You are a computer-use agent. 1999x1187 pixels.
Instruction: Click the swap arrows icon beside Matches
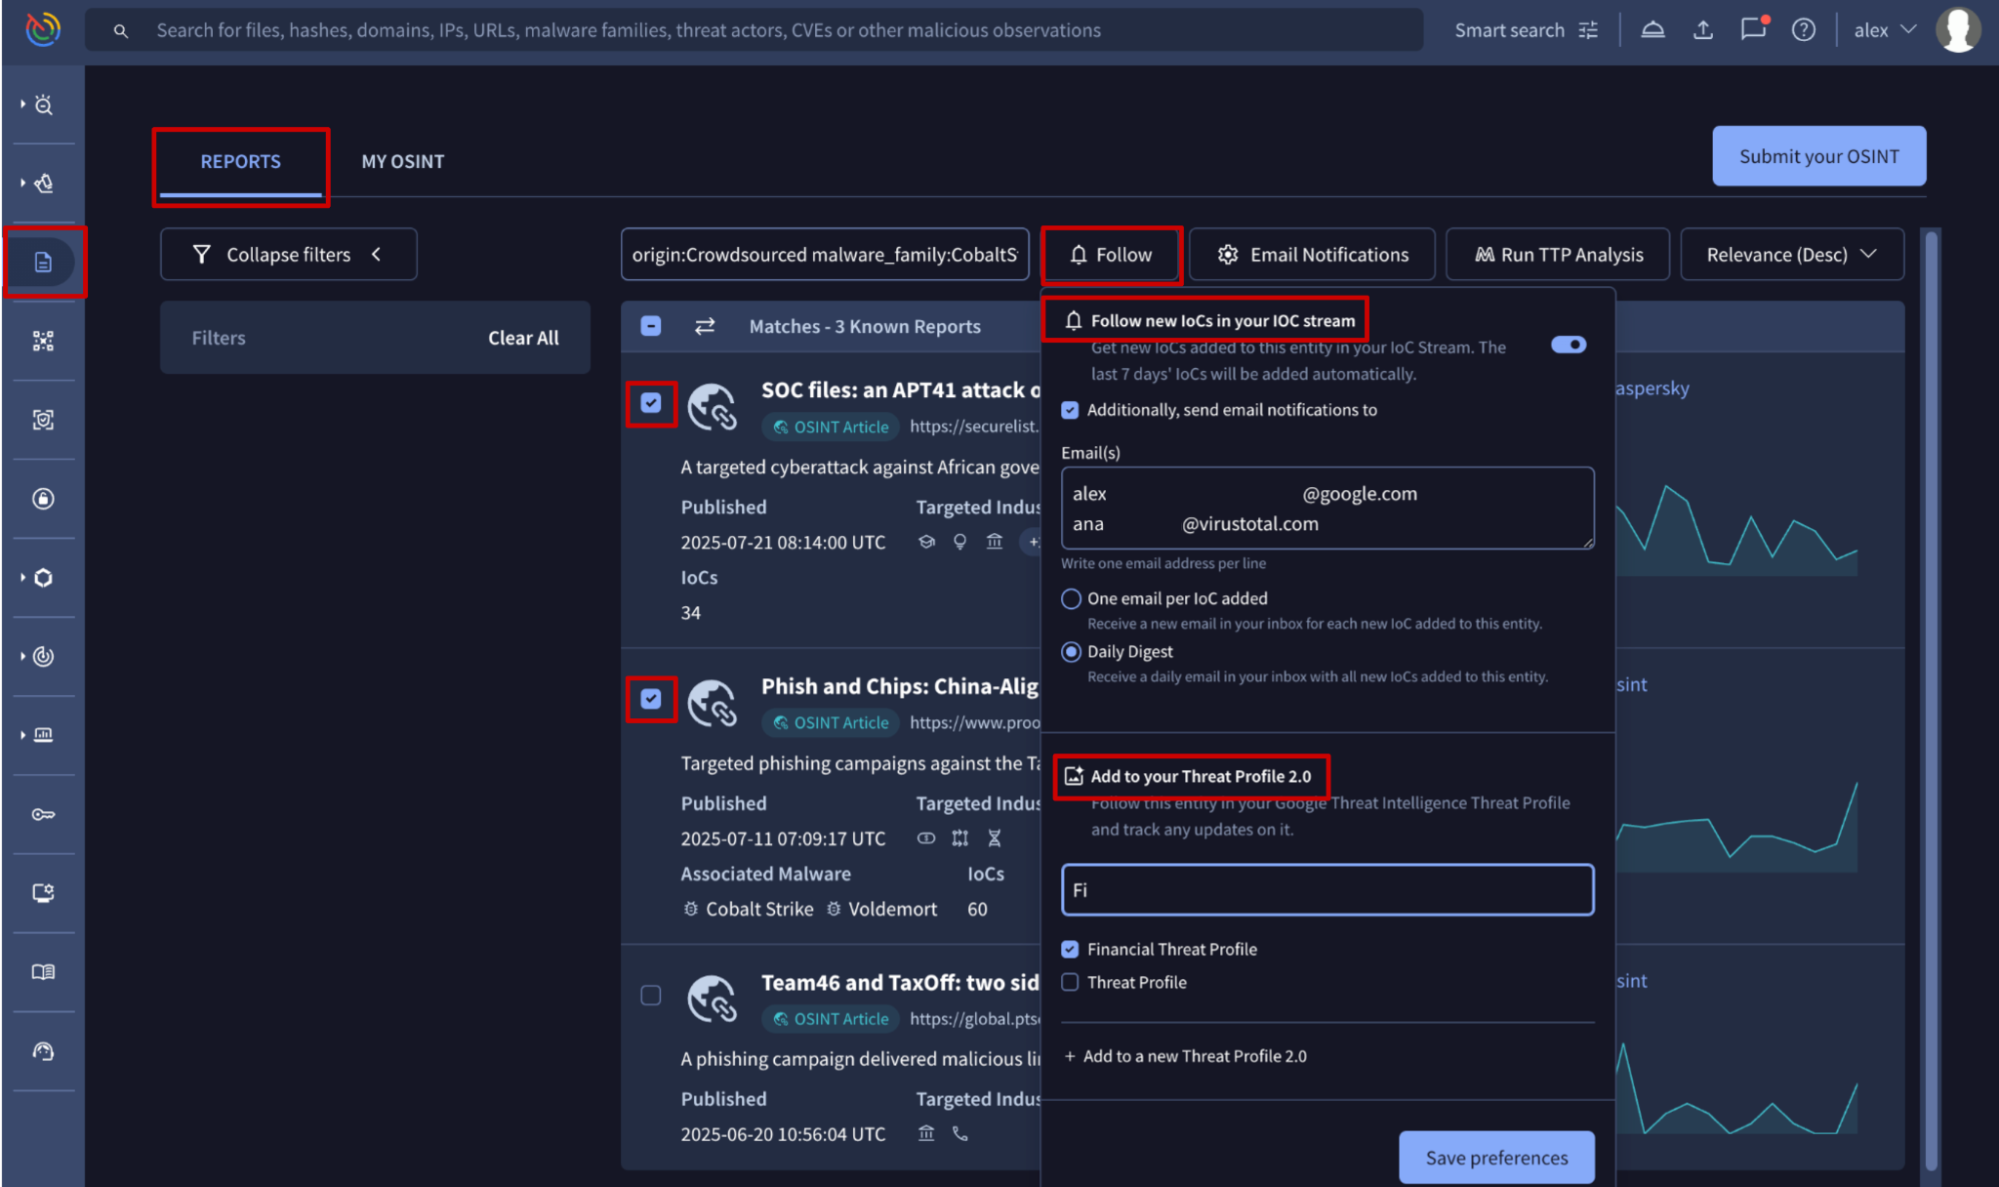705,326
